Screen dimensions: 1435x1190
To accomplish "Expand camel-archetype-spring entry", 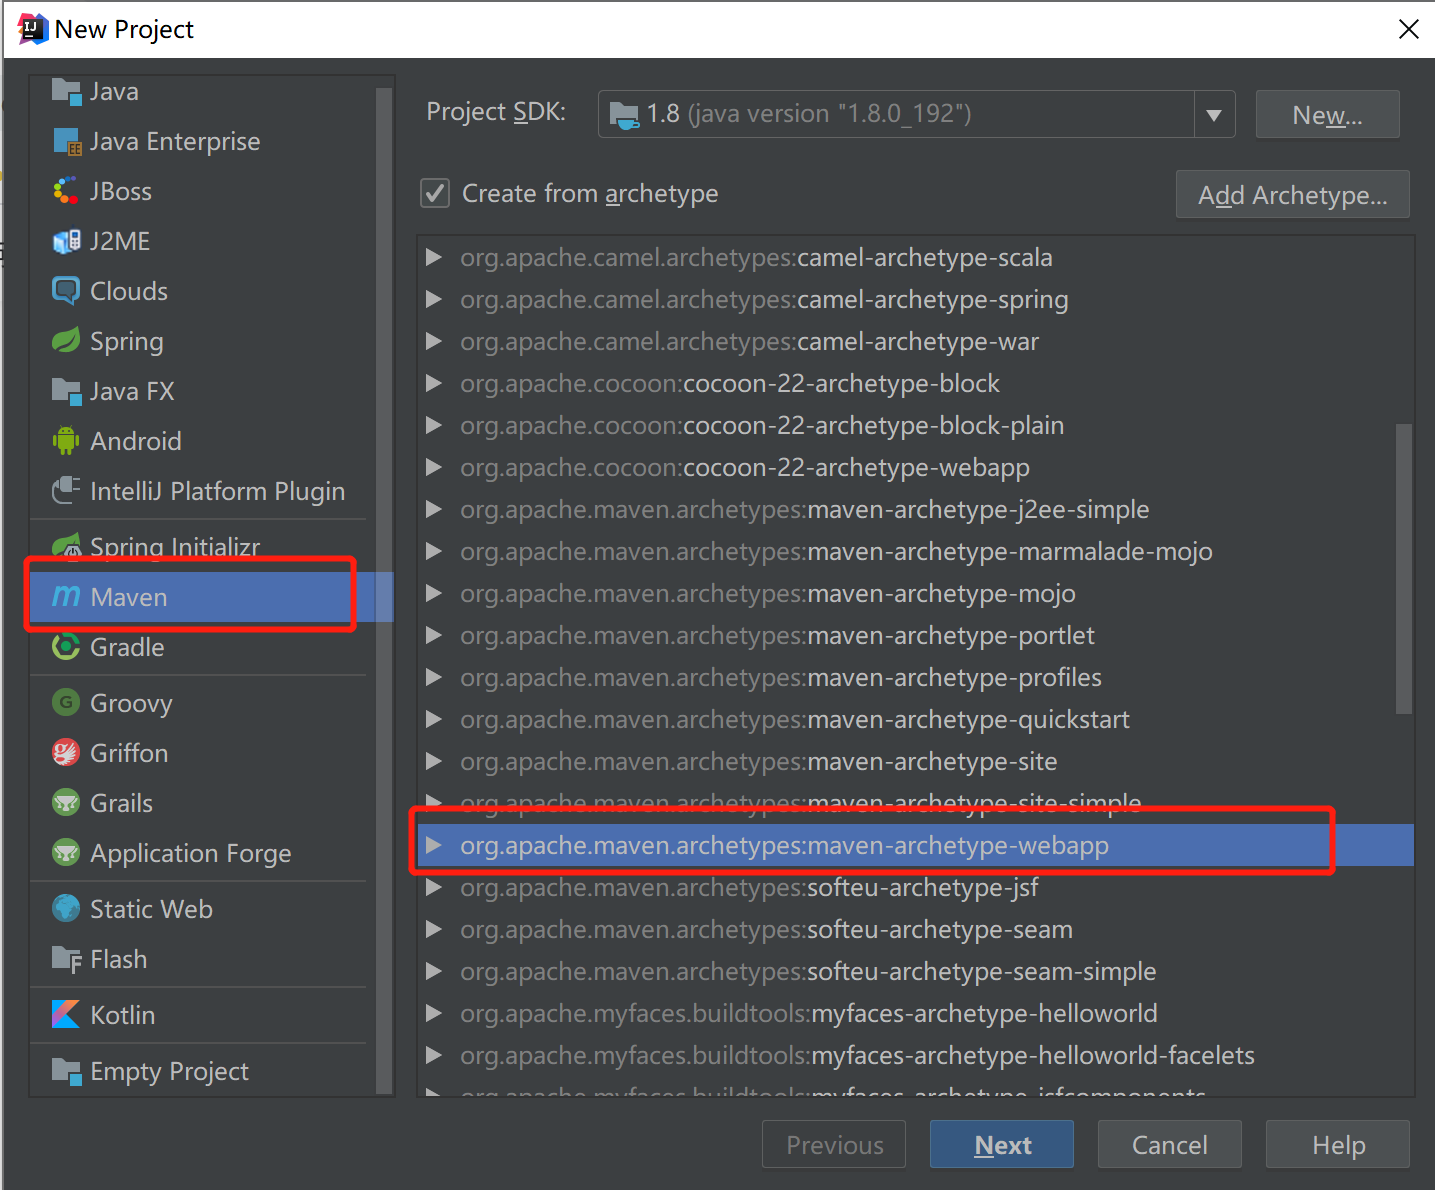I will 434,299.
